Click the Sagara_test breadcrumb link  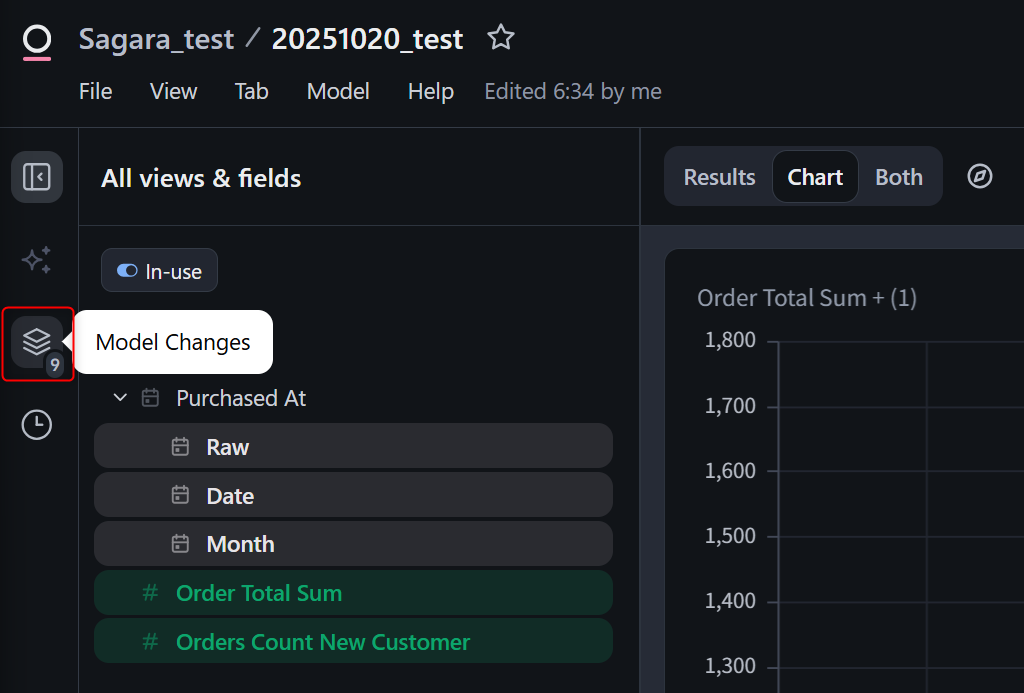(156, 40)
